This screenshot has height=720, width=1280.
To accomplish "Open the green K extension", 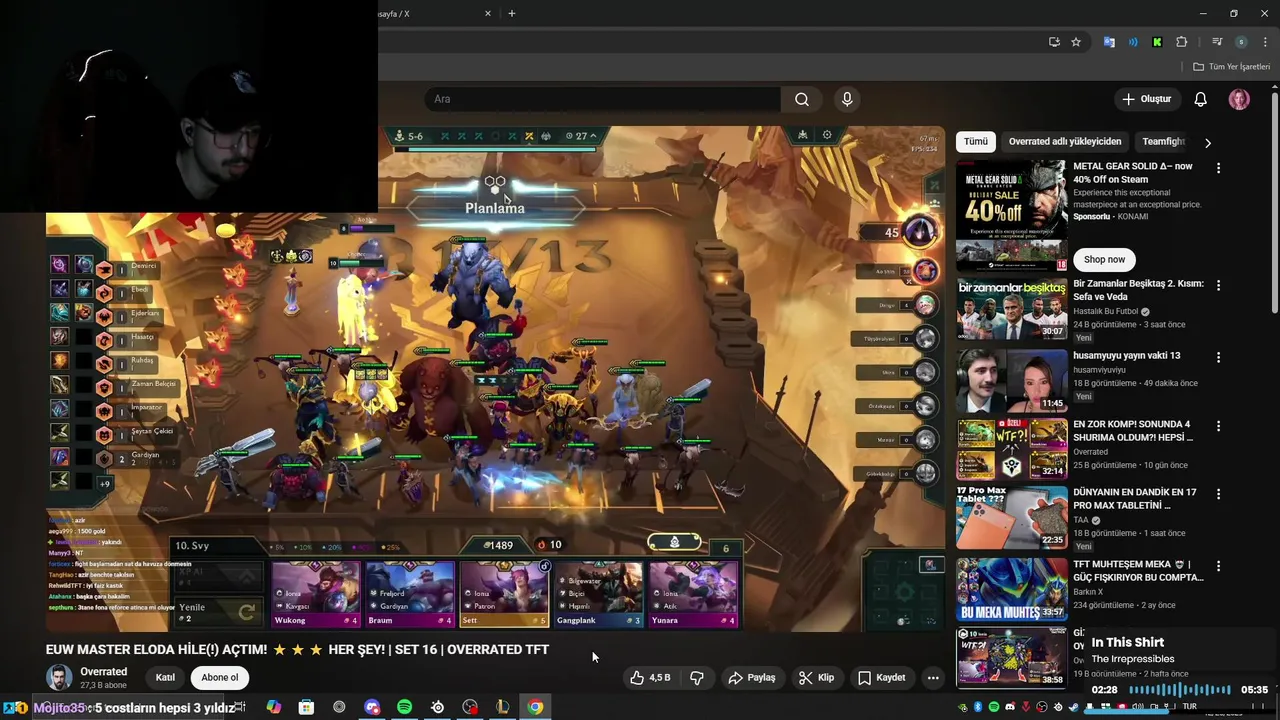I will [x=1157, y=42].
